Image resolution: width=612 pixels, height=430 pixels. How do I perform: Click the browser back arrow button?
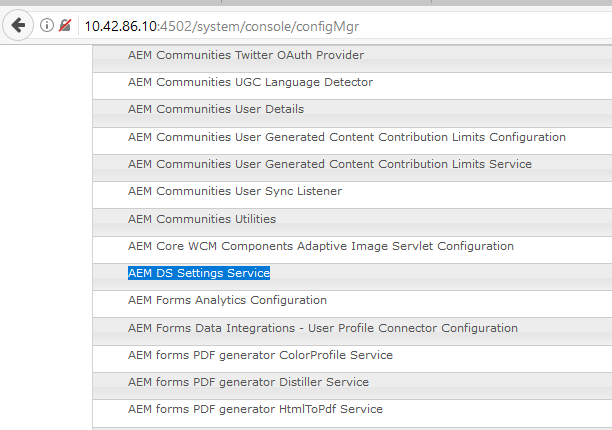coord(18,24)
